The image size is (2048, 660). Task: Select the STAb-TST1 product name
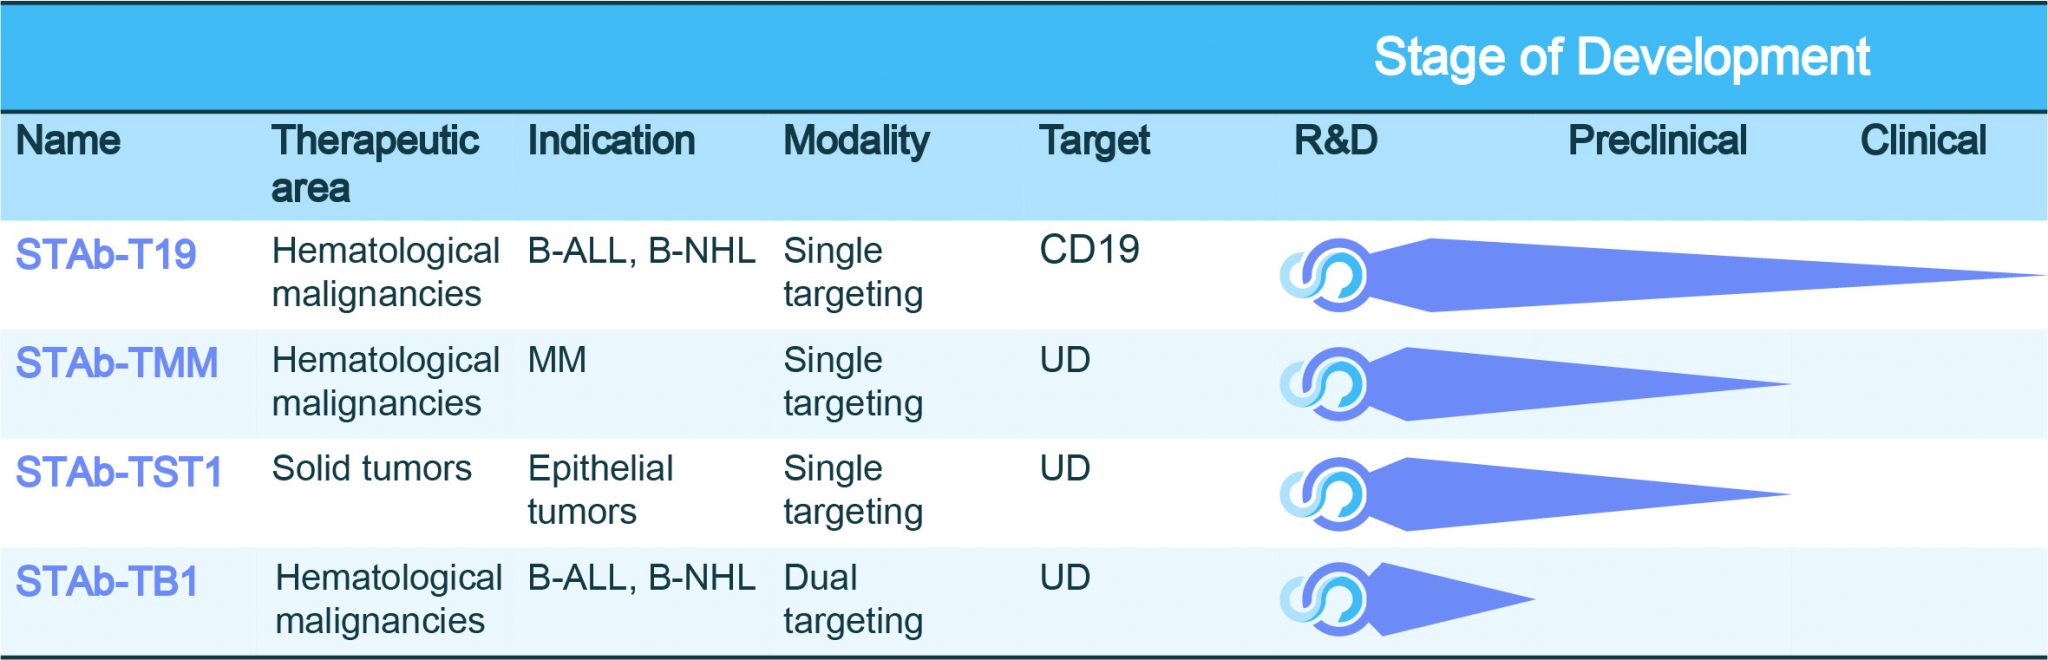tap(119, 472)
